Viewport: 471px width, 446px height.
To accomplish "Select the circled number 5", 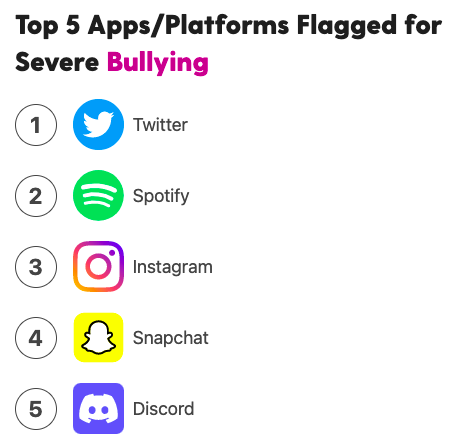I will 36,409.
